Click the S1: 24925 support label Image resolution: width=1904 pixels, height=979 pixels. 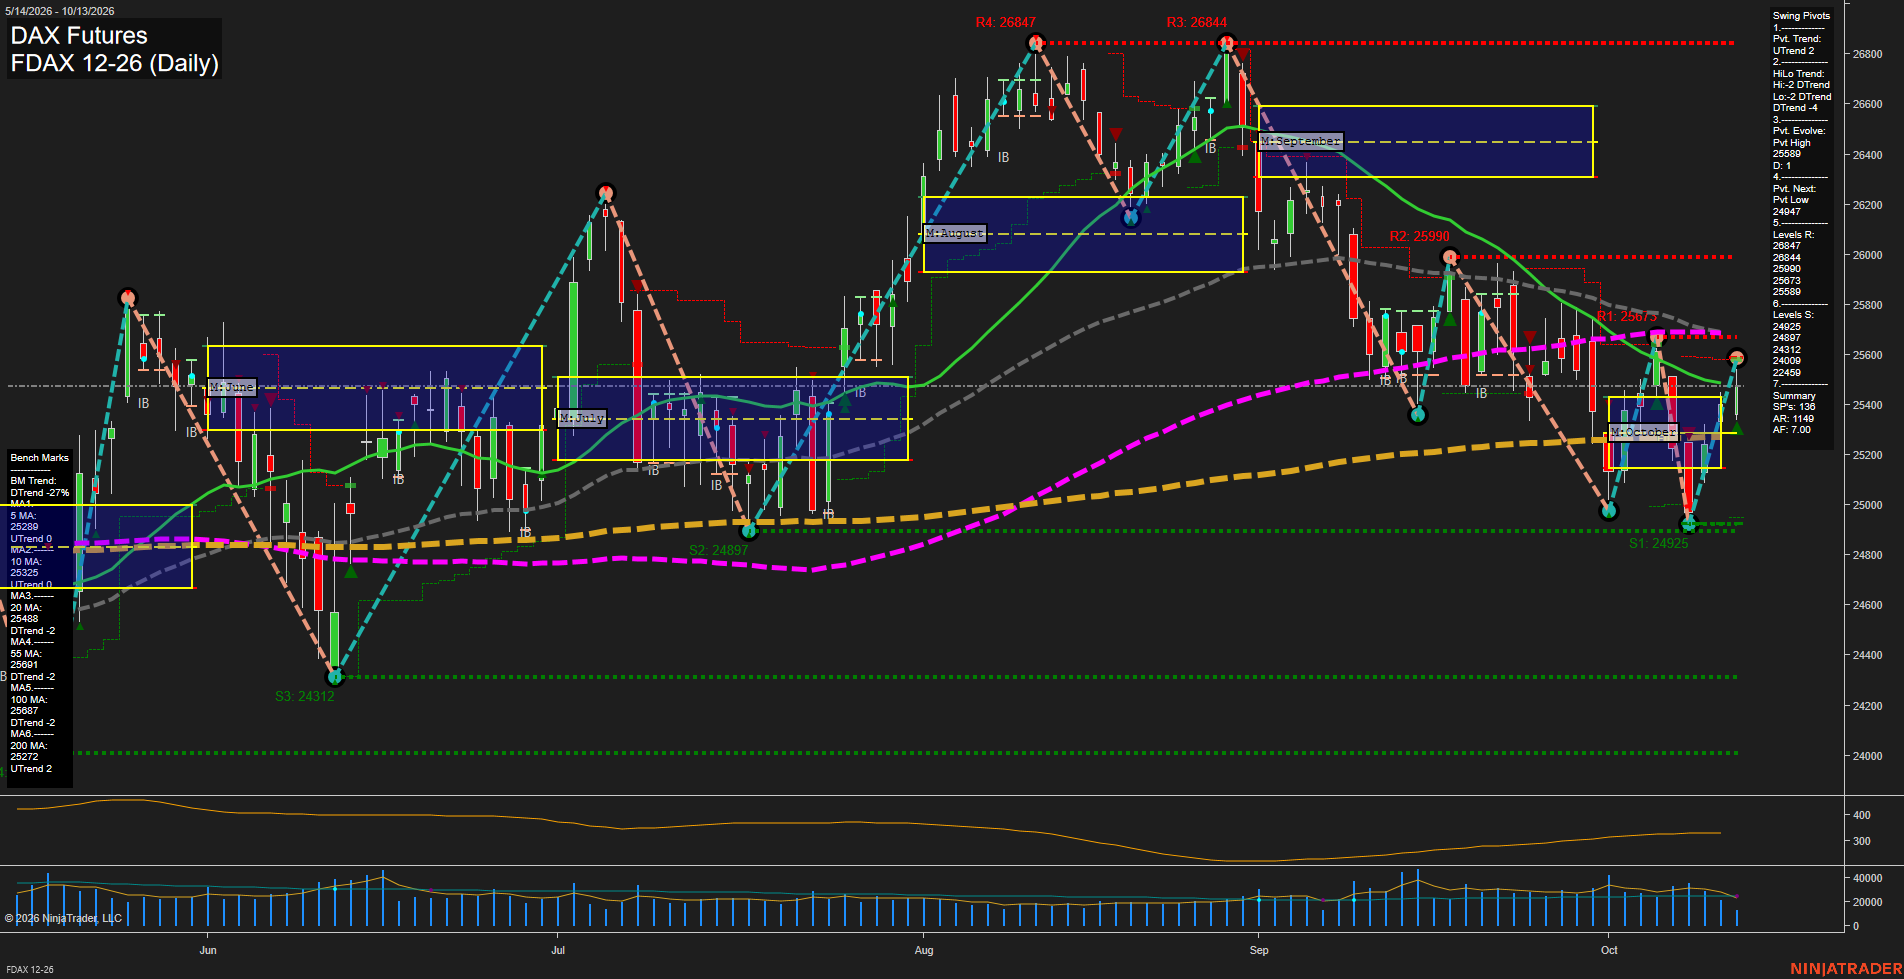pyautogui.click(x=1658, y=543)
